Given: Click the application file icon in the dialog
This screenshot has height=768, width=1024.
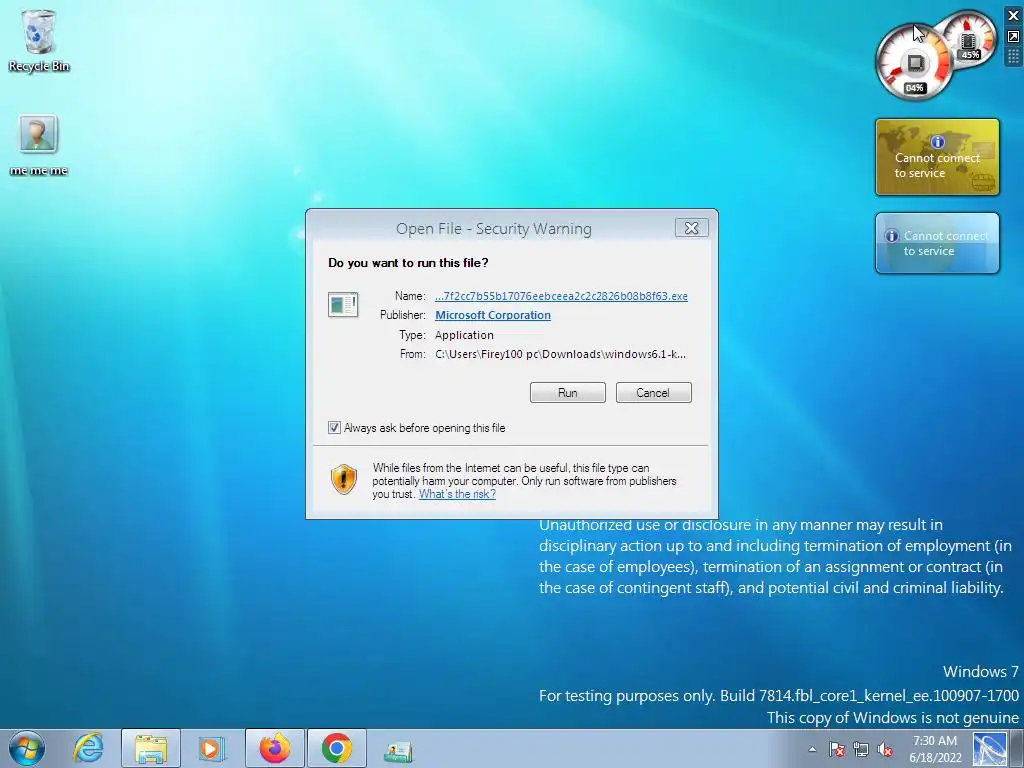Looking at the screenshot, I should point(343,305).
